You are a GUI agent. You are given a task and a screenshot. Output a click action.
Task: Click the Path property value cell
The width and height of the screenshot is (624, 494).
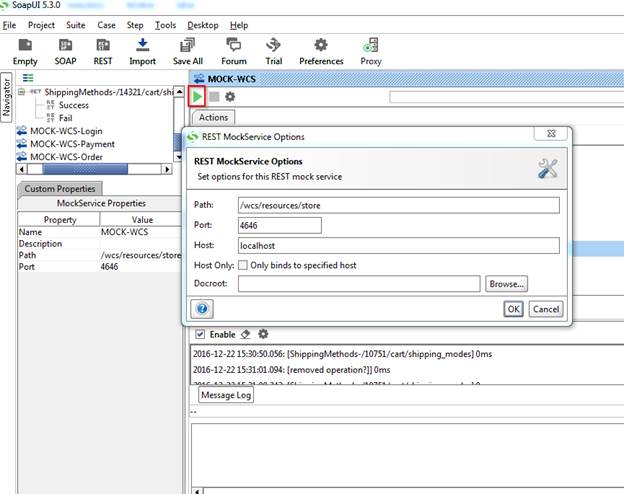coord(140,255)
